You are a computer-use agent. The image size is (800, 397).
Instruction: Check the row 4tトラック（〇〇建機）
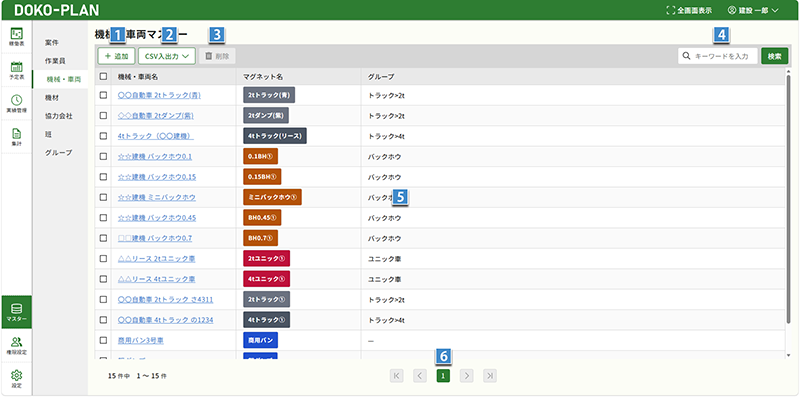[104, 136]
